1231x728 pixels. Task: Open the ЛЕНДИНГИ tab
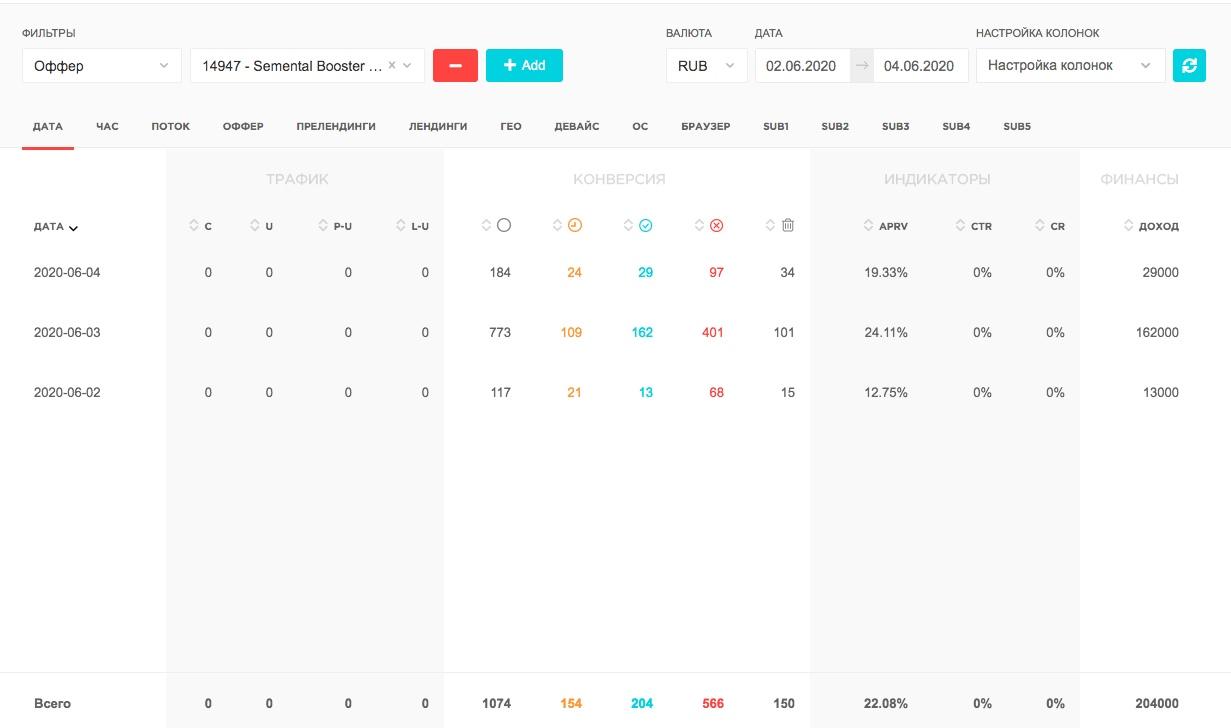pyautogui.click(x=438, y=127)
